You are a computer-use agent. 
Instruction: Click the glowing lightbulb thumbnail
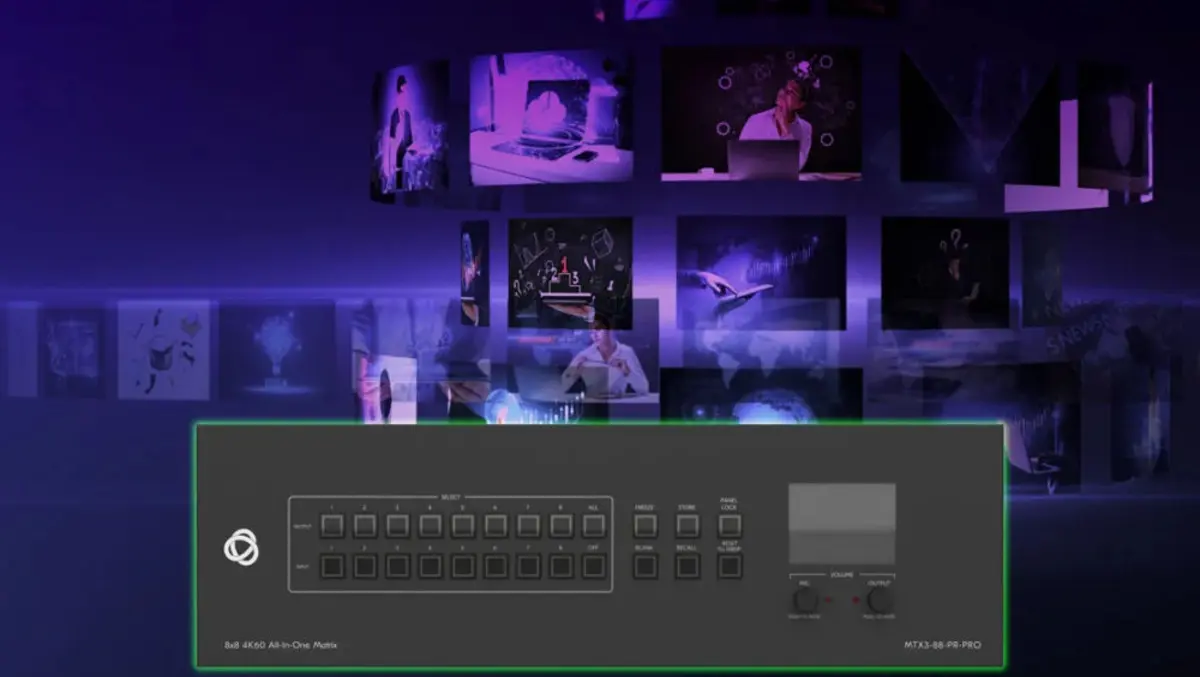tap(276, 350)
